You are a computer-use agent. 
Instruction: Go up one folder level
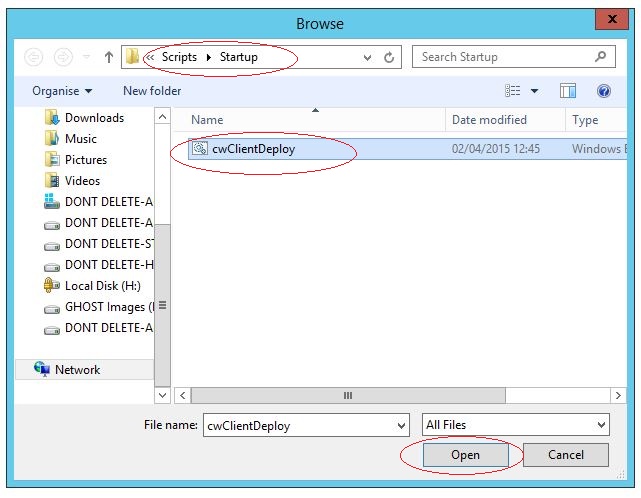(109, 57)
